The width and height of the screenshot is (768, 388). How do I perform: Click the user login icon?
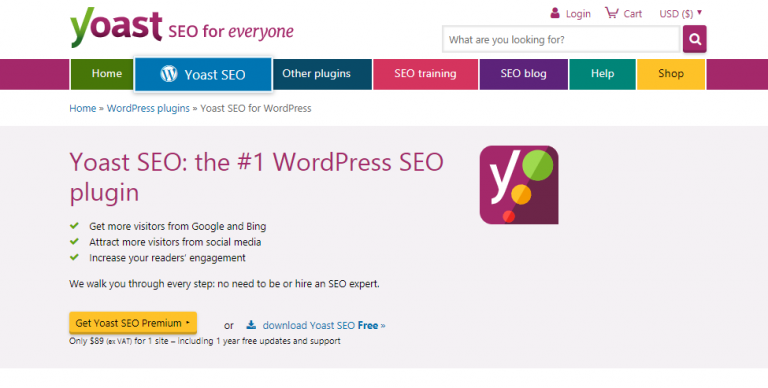pyautogui.click(x=554, y=13)
